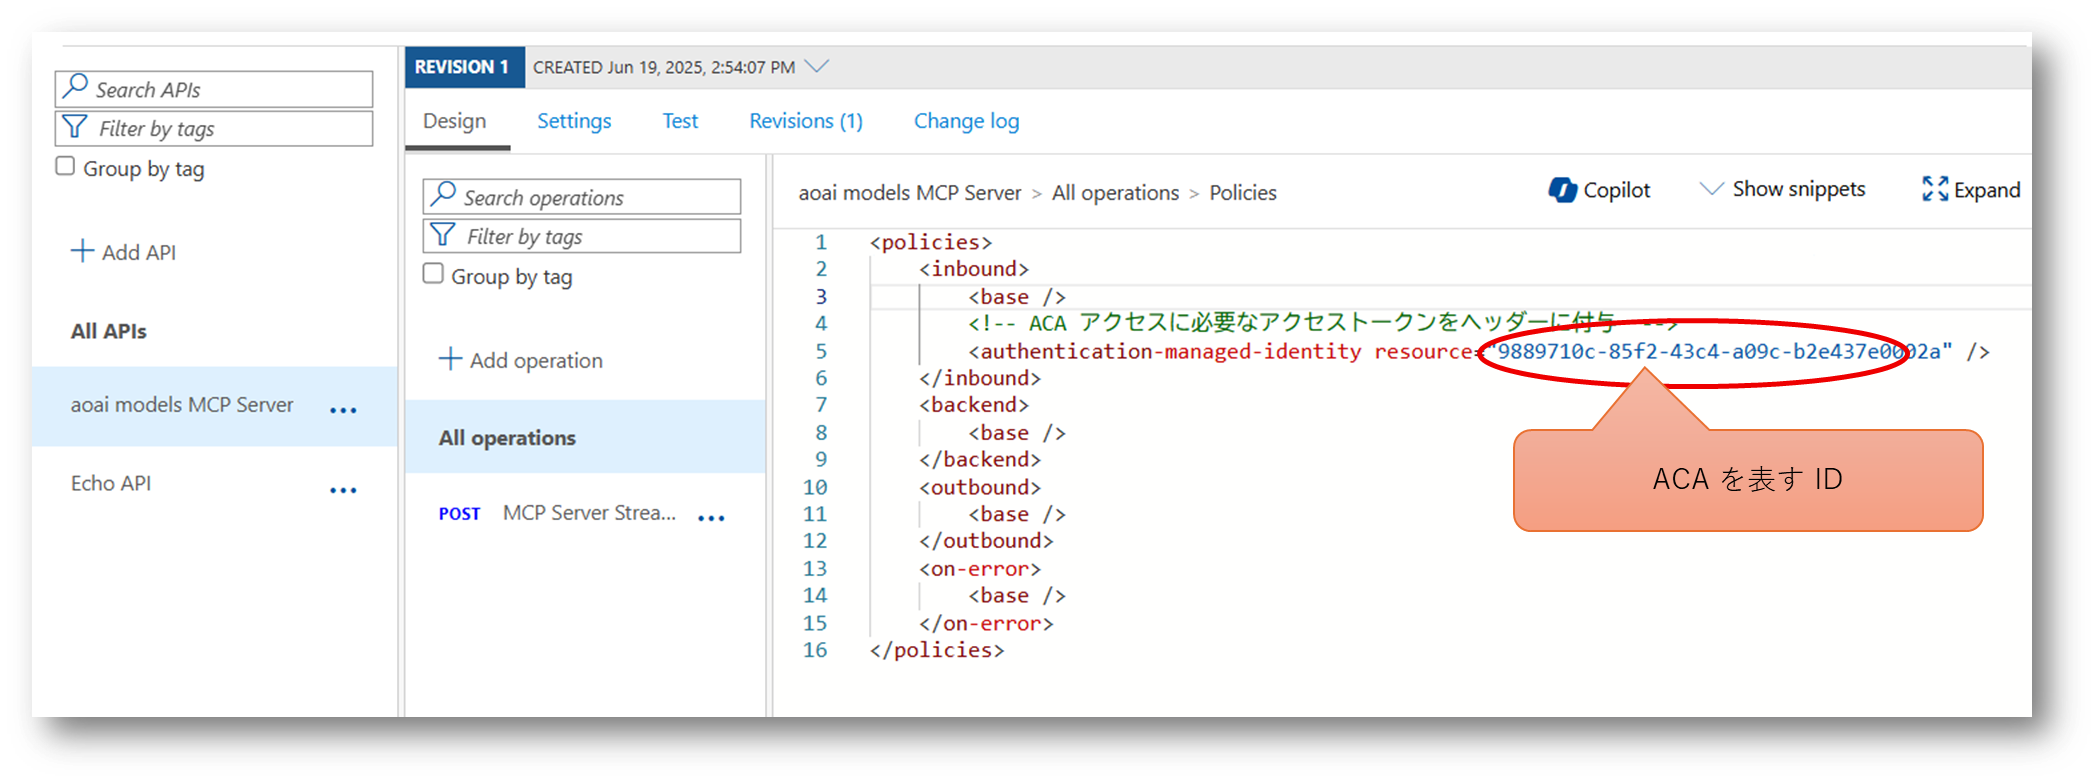2097x782 pixels.
Task: Select aoai models MCP Server in API list
Action: (x=214, y=406)
